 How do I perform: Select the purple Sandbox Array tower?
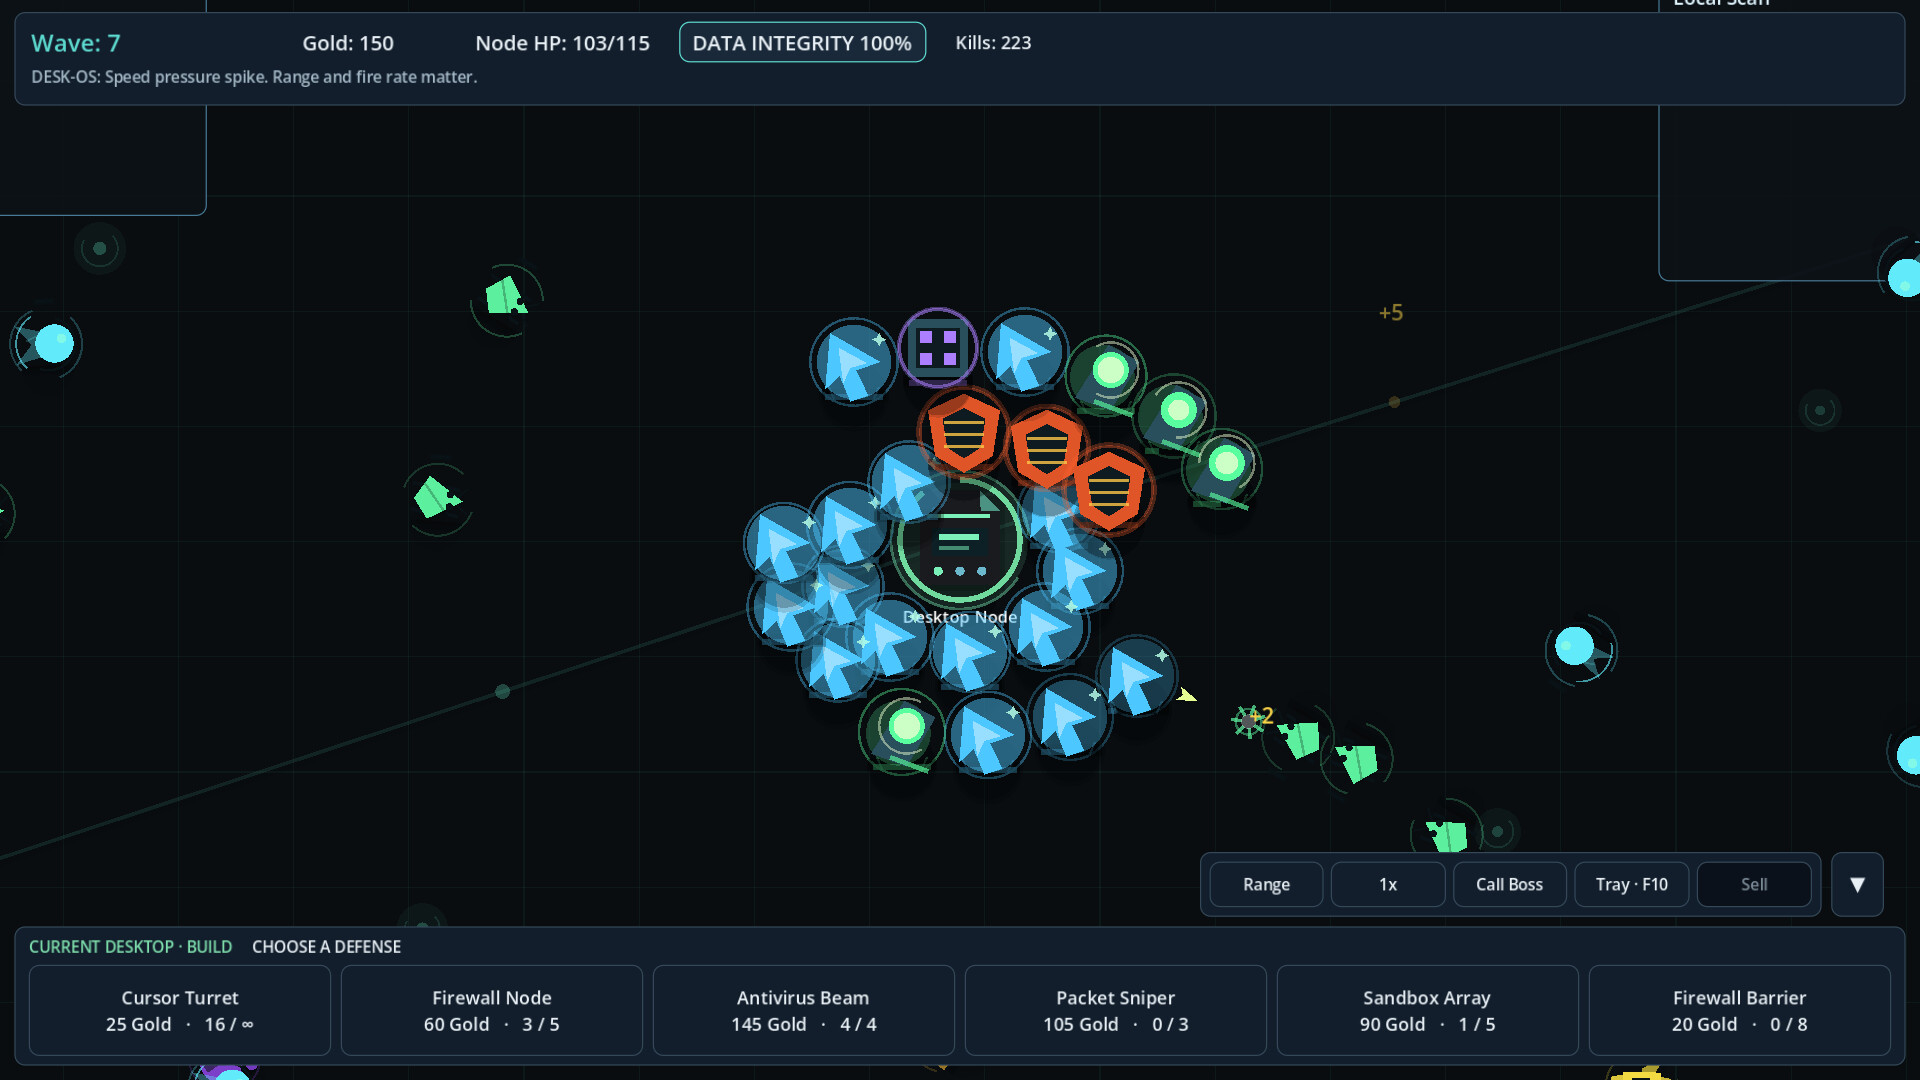tap(937, 347)
